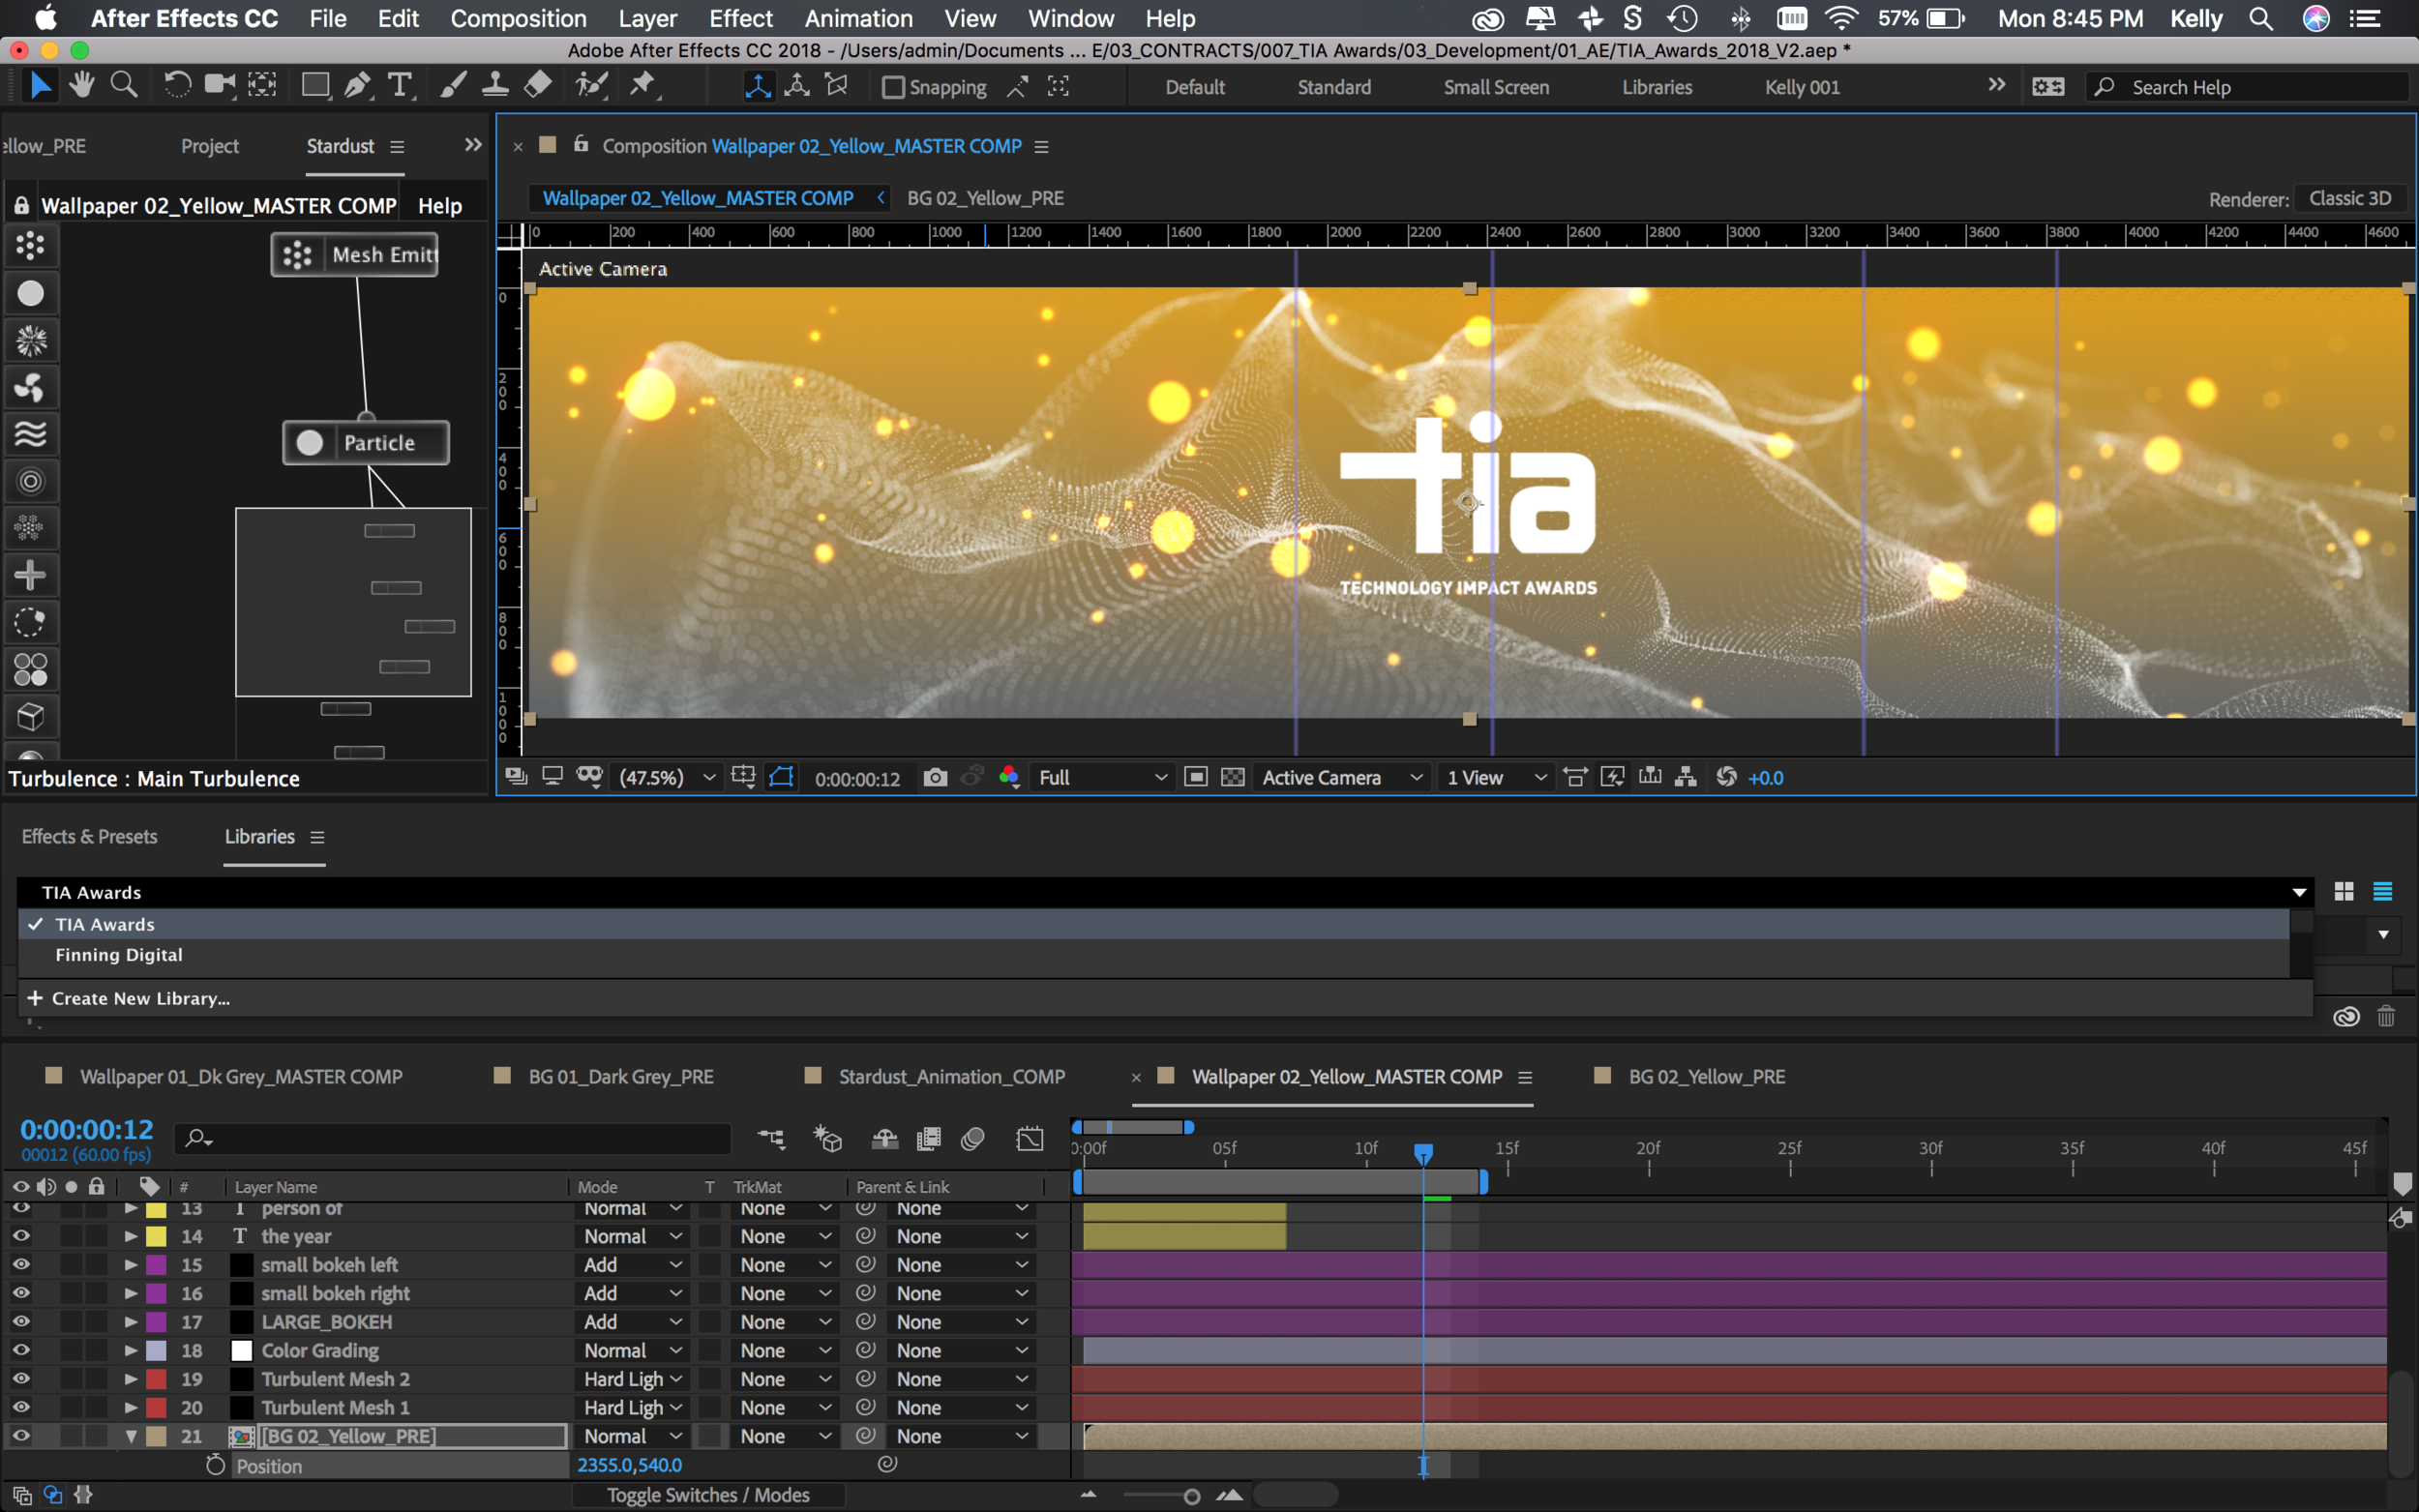The image size is (2419, 1512).
Task: Select the Rotation tool
Action: click(x=177, y=86)
